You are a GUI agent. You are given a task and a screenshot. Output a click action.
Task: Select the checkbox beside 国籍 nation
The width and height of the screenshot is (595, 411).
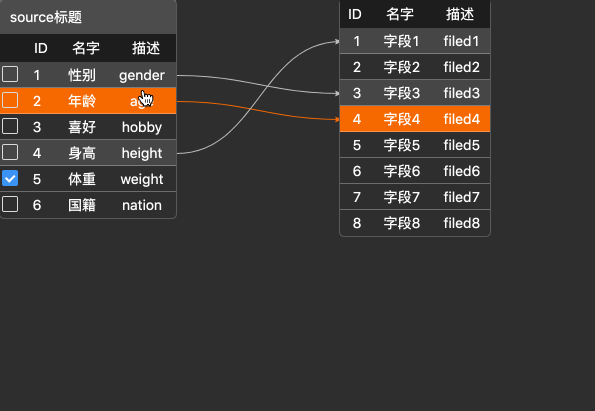pos(10,204)
